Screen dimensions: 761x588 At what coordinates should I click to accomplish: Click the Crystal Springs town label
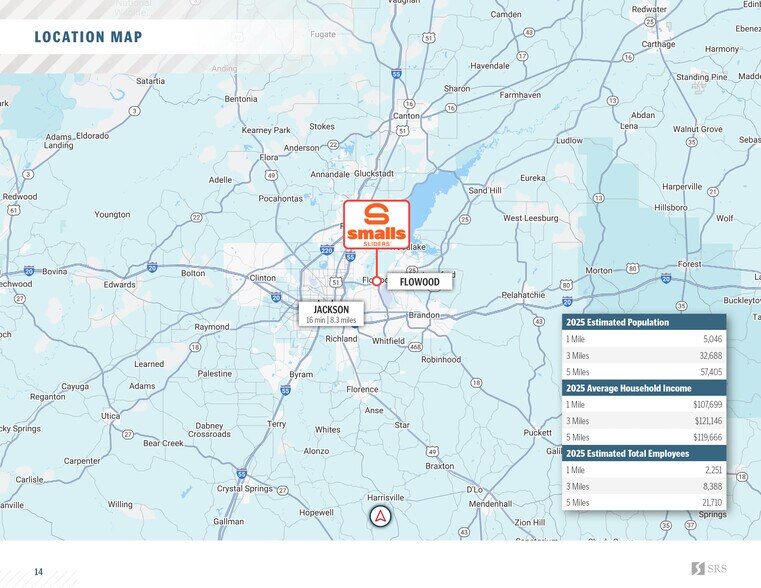click(x=244, y=488)
